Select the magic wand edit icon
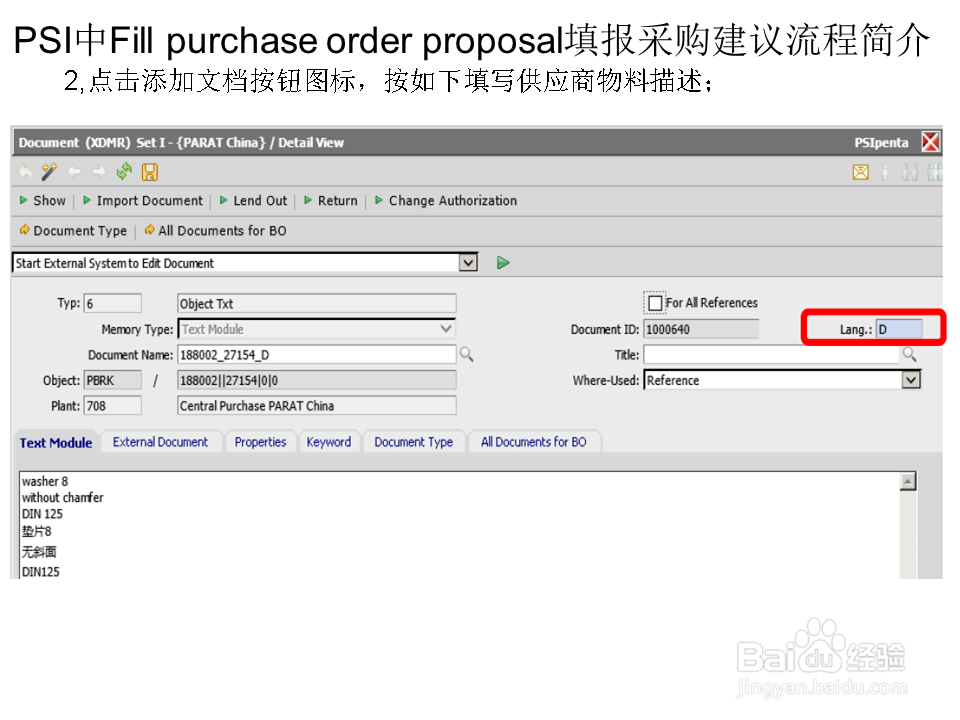Image resolution: width=960 pixels, height=720 pixels. [x=48, y=172]
